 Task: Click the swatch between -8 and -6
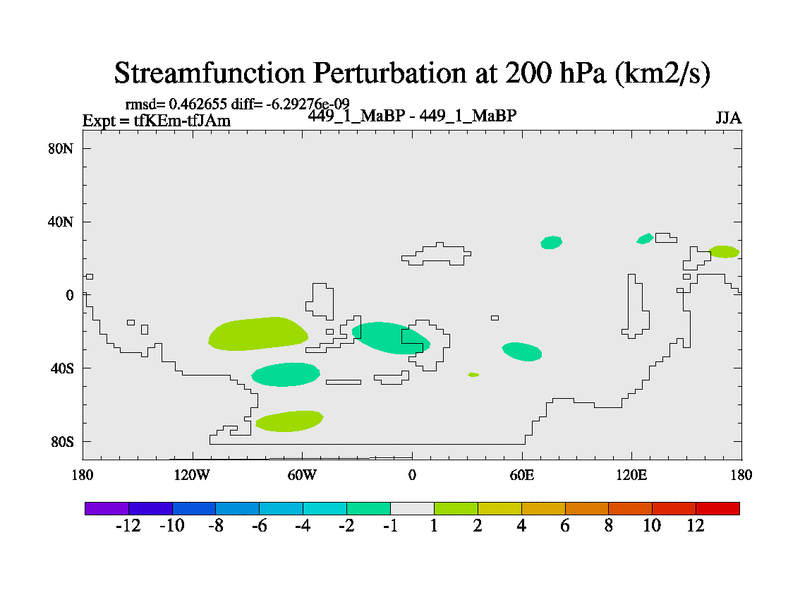pos(238,508)
